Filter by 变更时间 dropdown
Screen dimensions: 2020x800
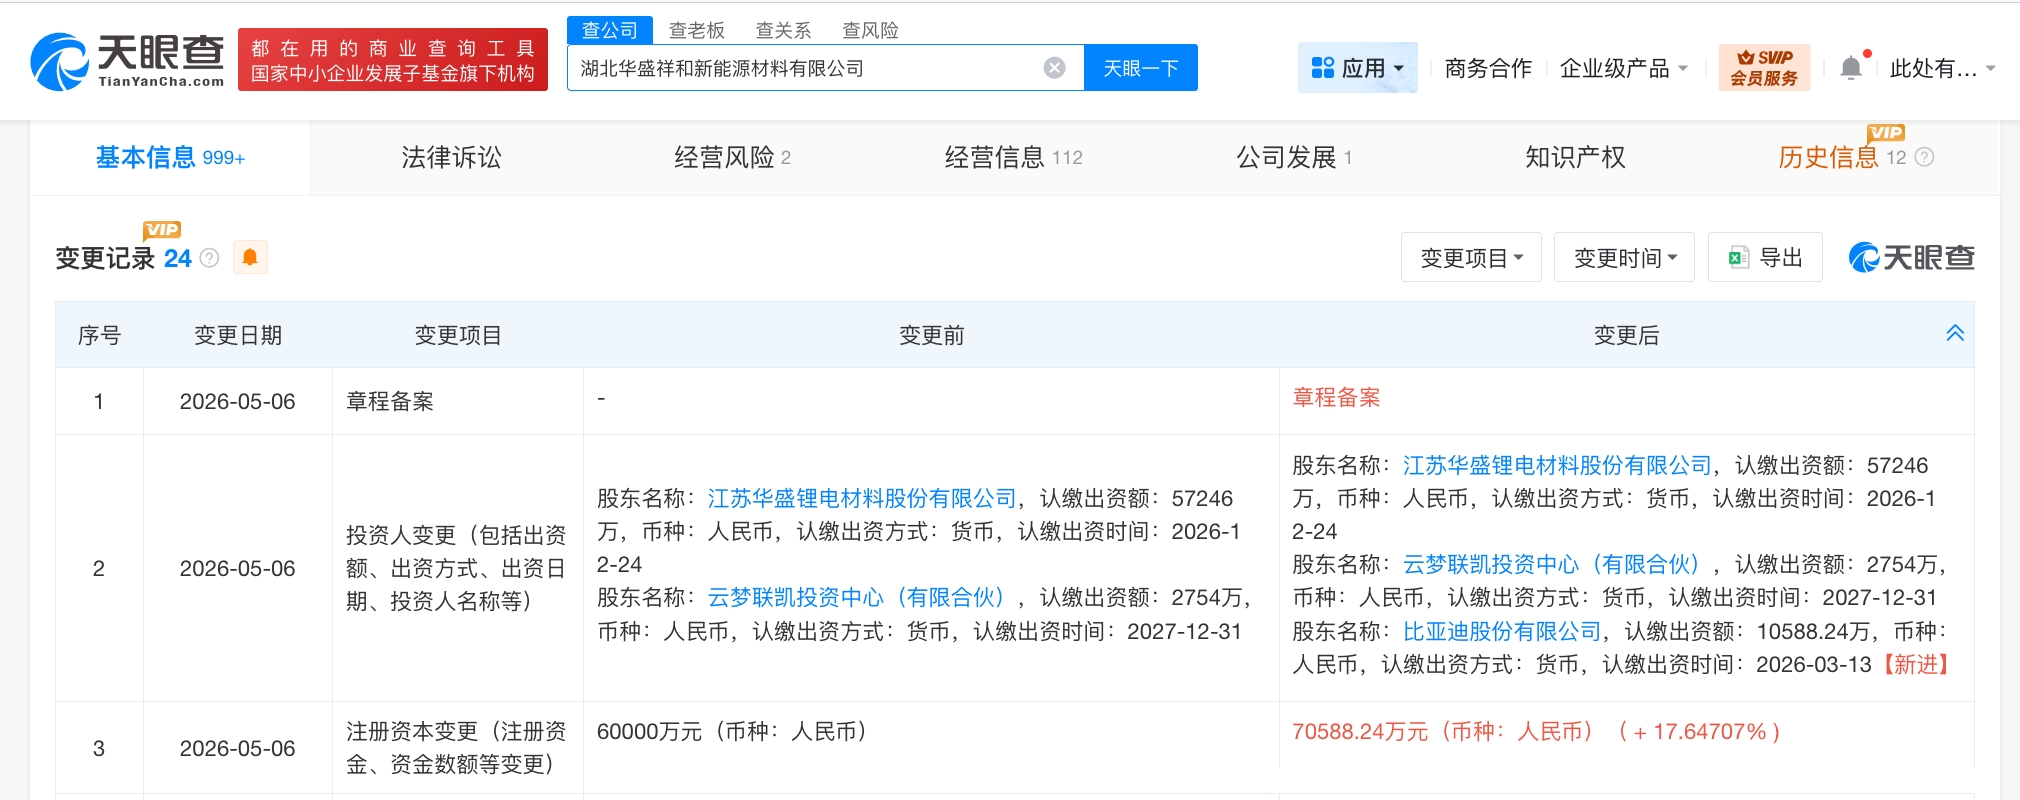point(1624,258)
